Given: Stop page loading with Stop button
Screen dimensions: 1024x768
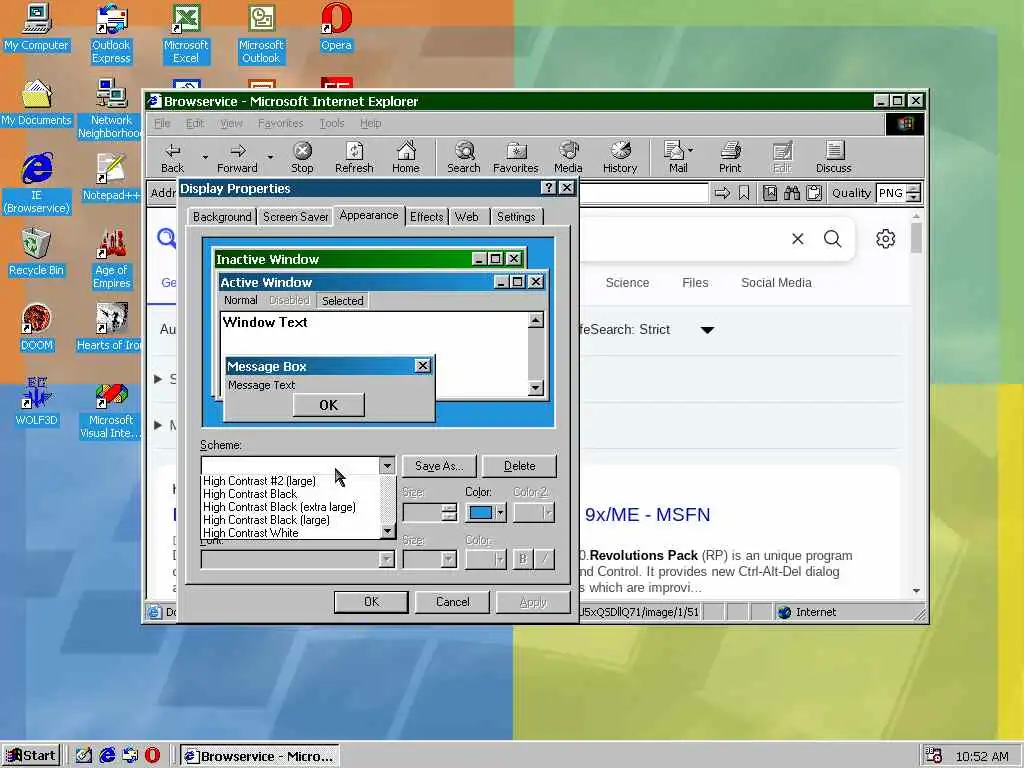Looking at the screenshot, I should click(302, 157).
